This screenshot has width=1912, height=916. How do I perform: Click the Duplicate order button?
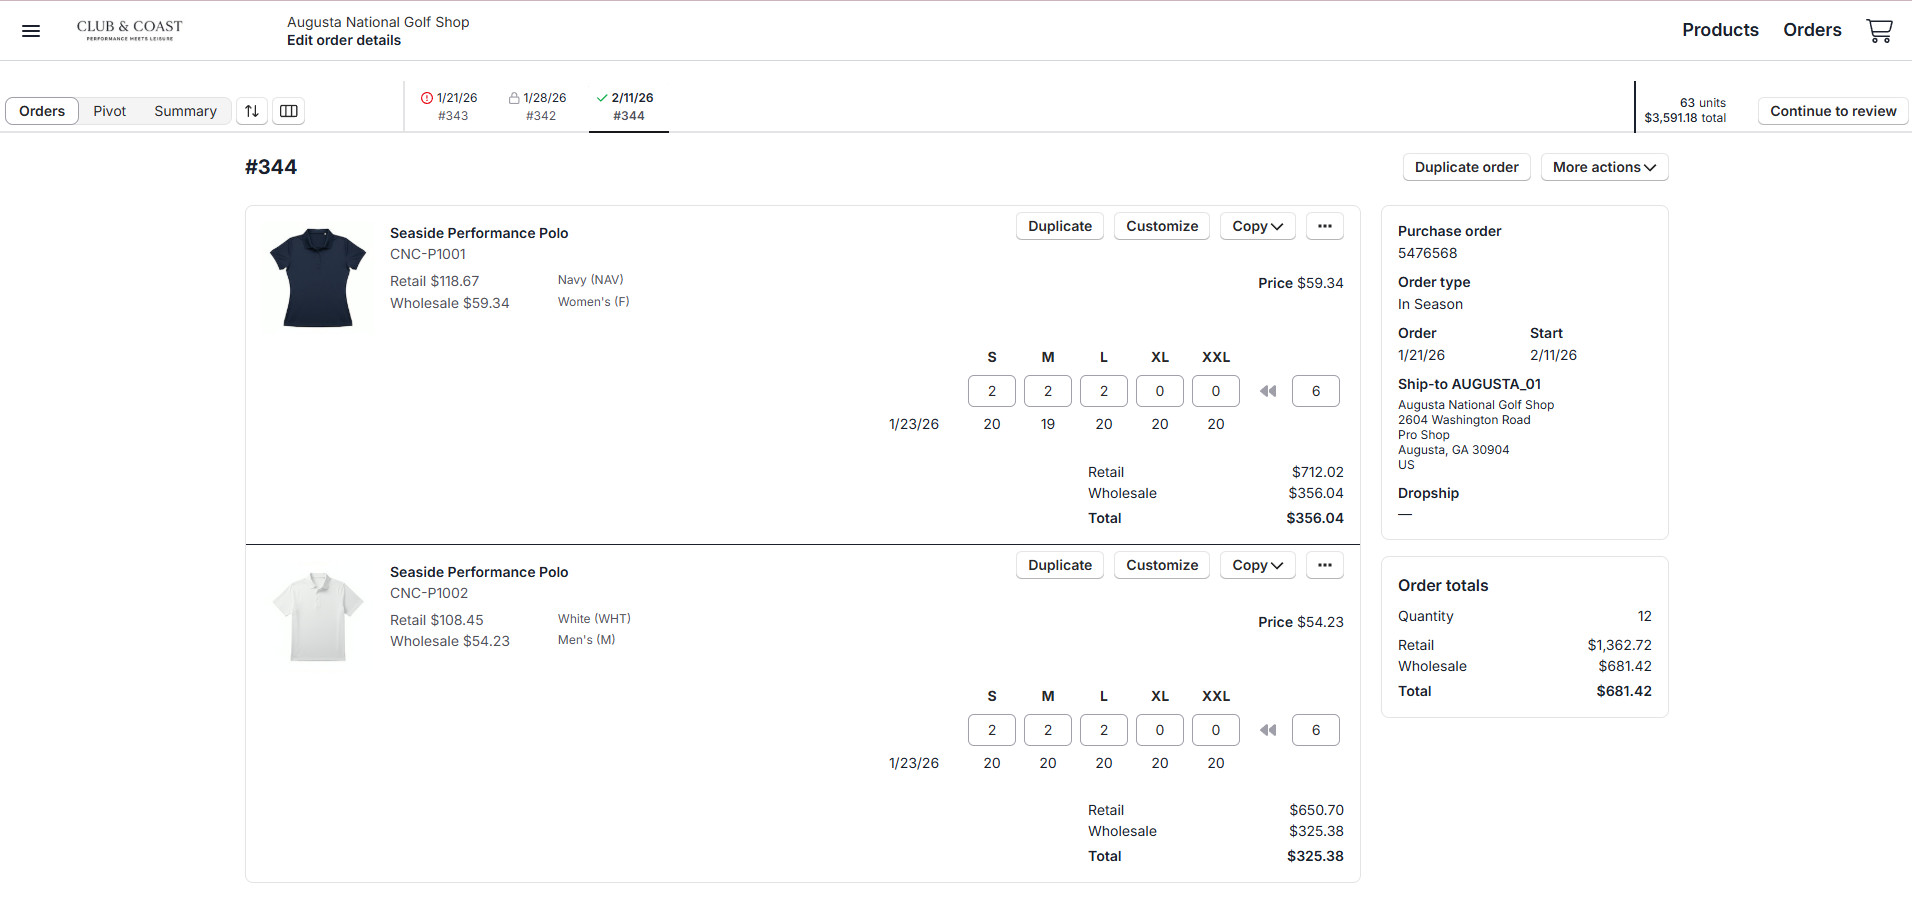[x=1466, y=167]
